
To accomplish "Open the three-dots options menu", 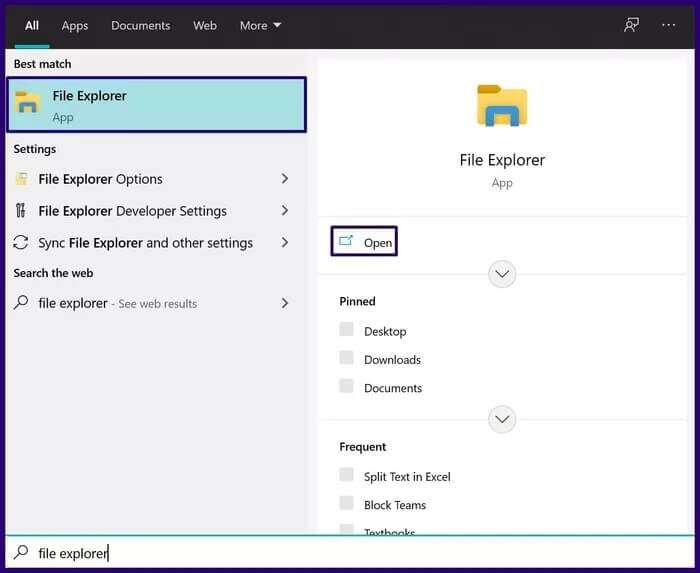I will click(x=668, y=25).
